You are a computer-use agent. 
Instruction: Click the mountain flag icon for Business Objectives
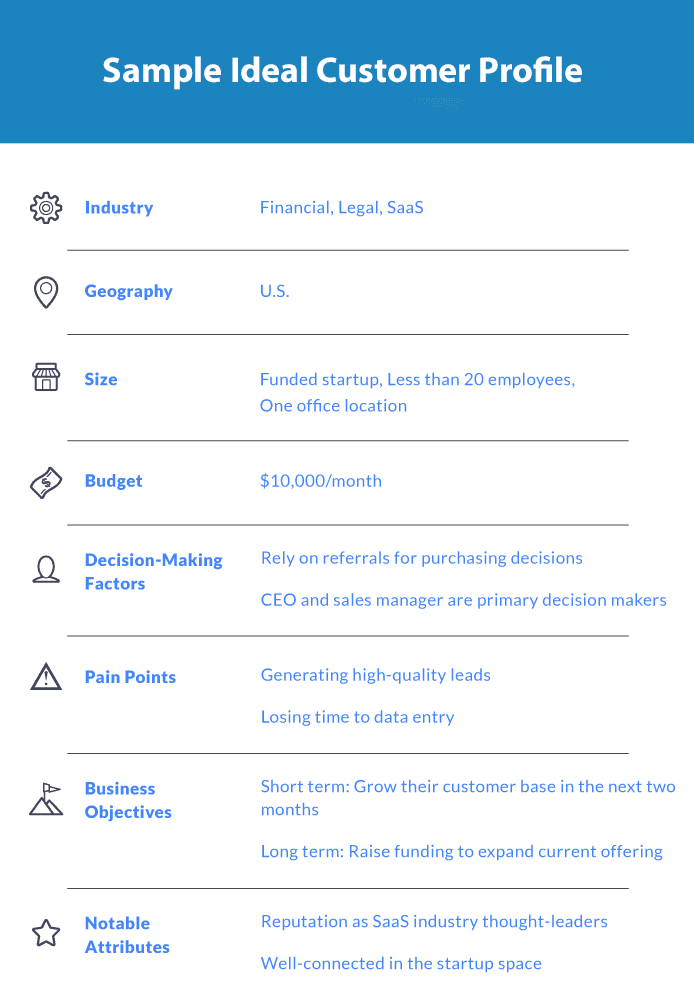click(x=46, y=799)
